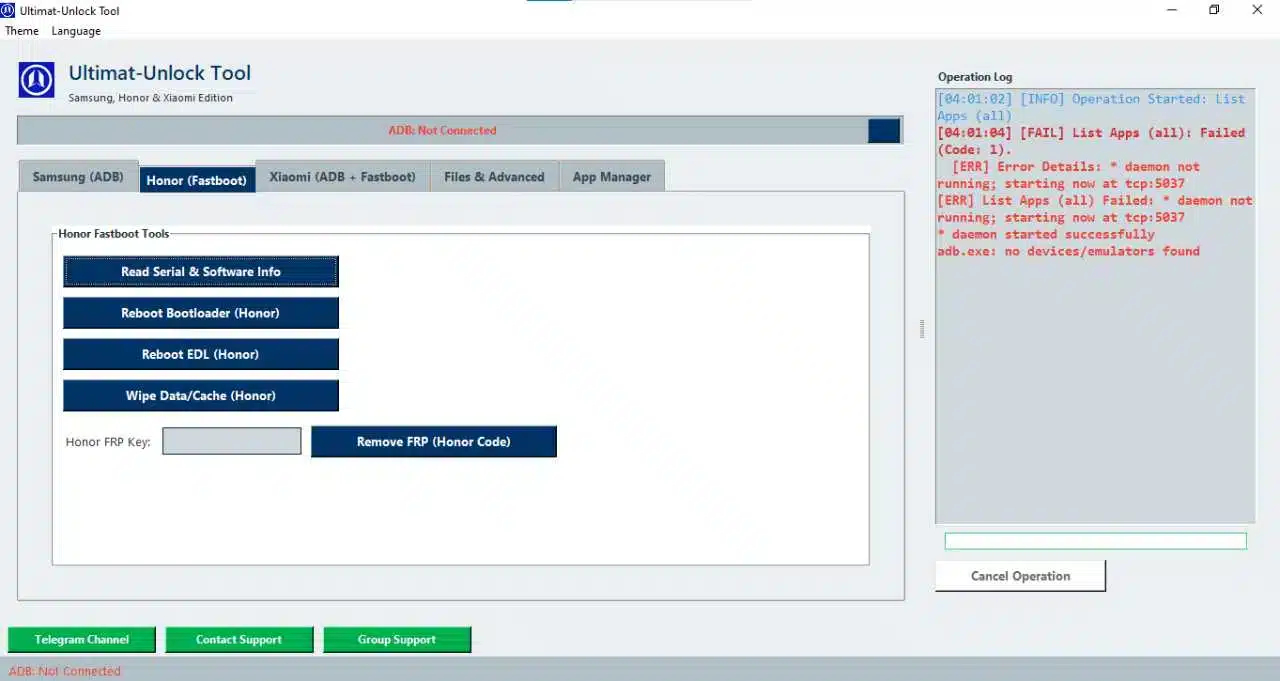Screen dimensions: 1280x681
Task: Open the Files & Advanced tab
Action: pos(494,177)
